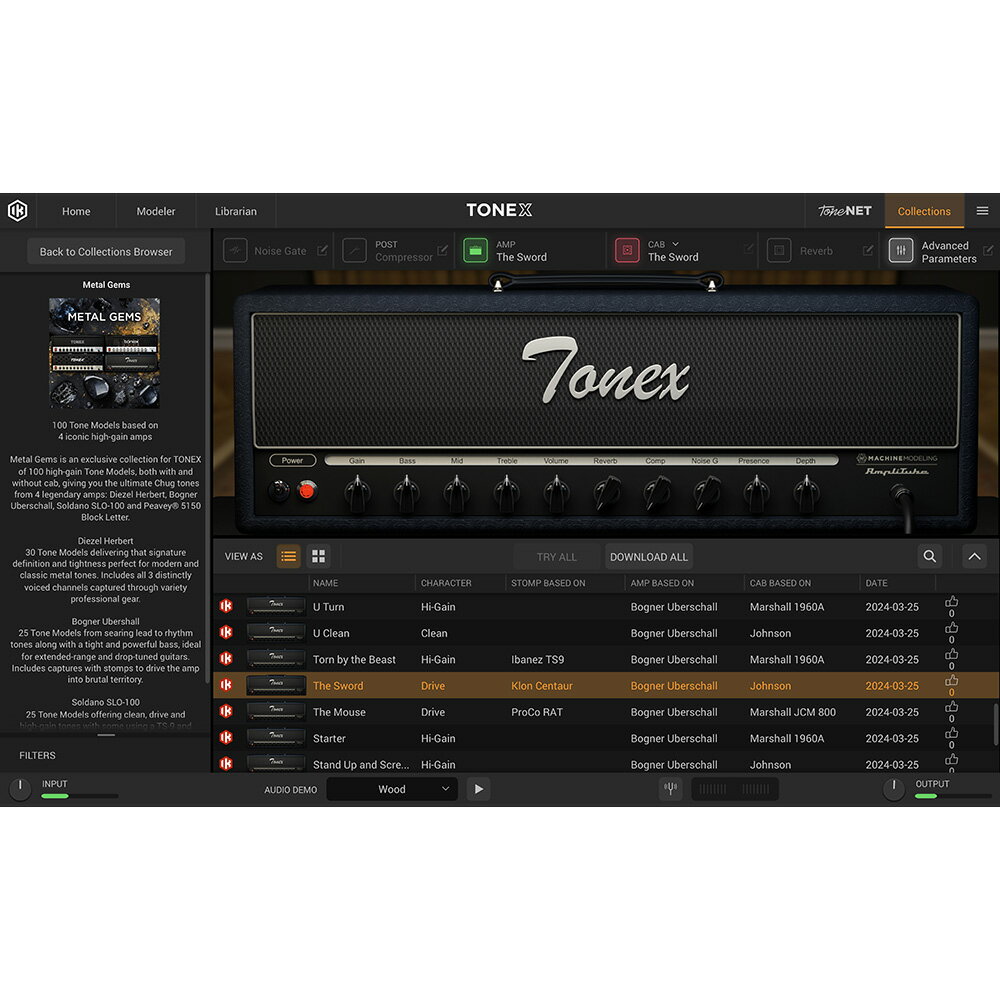This screenshot has width=1000, height=1000.
Task: Go to the Home tab
Action: coord(76,211)
